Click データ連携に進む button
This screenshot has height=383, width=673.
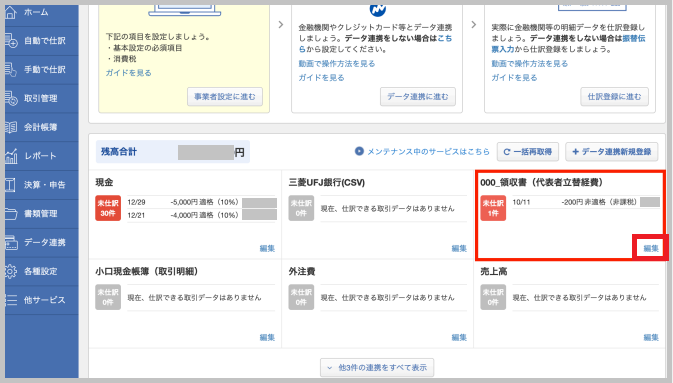pos(418,97)
